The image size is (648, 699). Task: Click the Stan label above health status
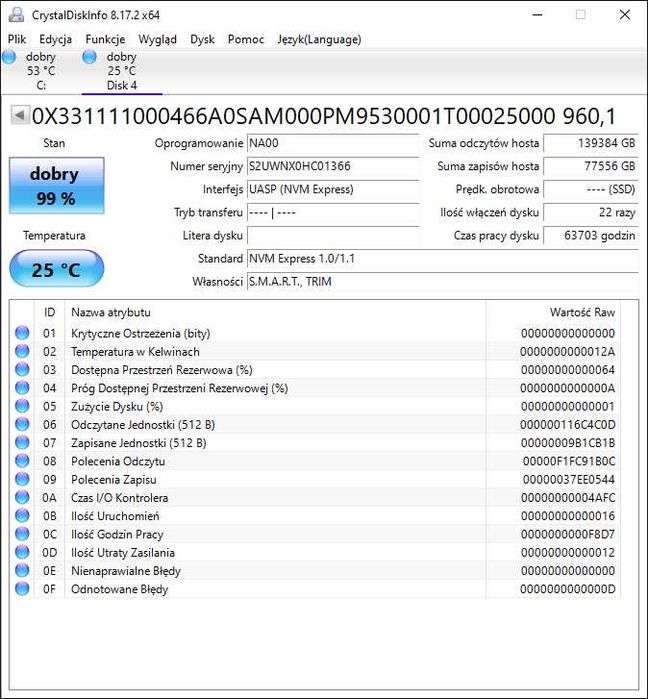[54, 143]
